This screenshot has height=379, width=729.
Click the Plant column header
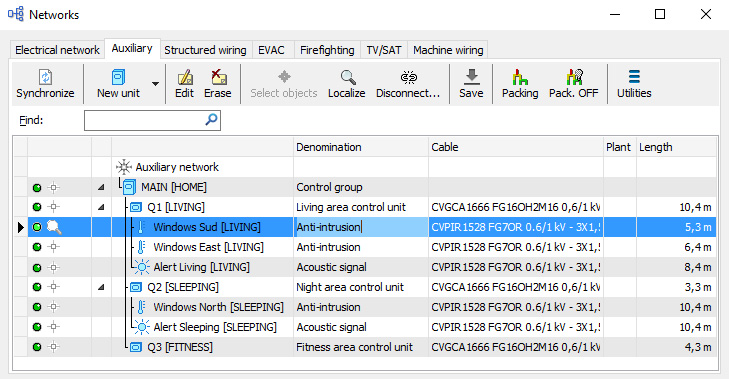tap(620, 147)
